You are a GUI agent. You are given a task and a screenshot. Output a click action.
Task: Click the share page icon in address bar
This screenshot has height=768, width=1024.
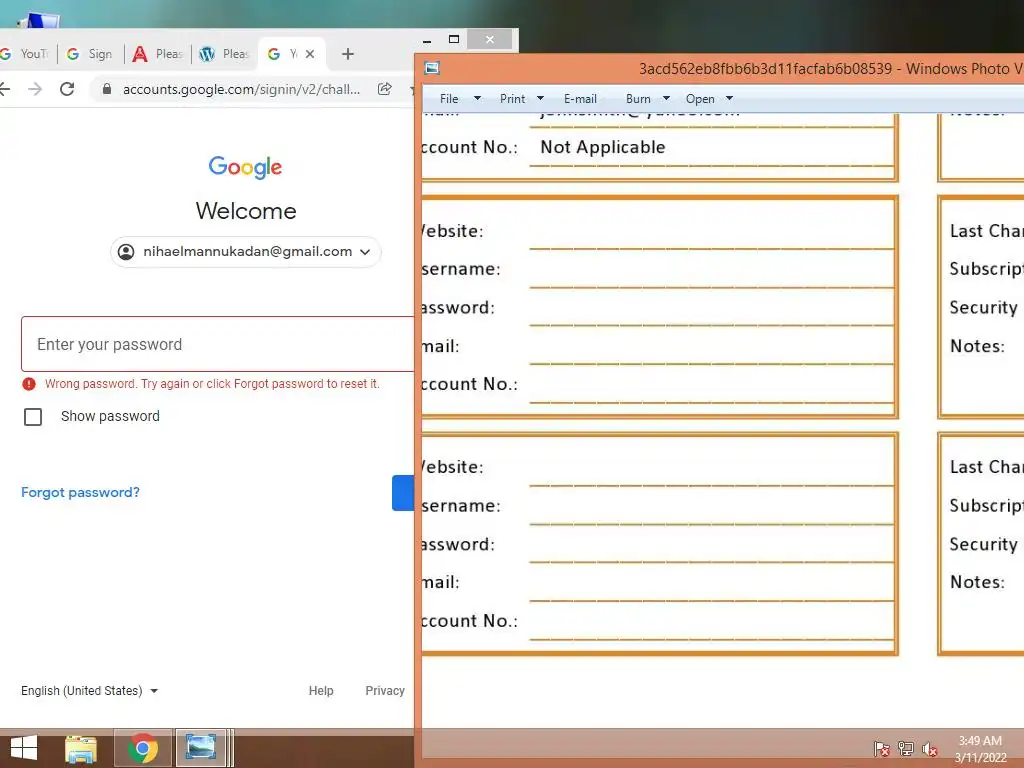[385, 89]
